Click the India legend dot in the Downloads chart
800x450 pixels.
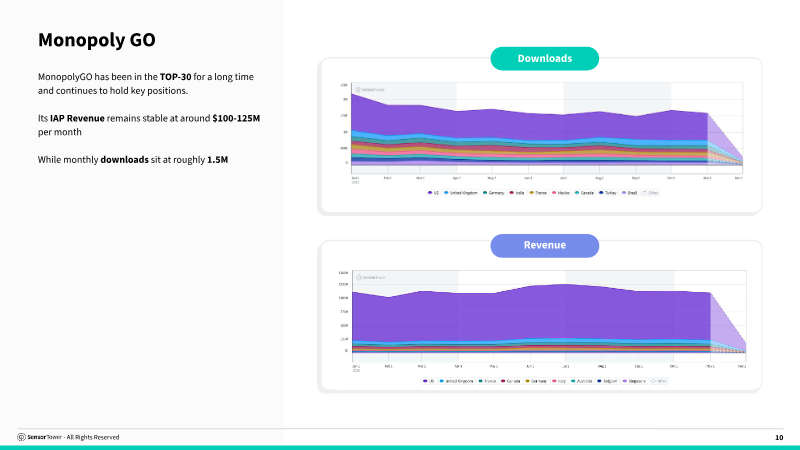coord(511,192)
